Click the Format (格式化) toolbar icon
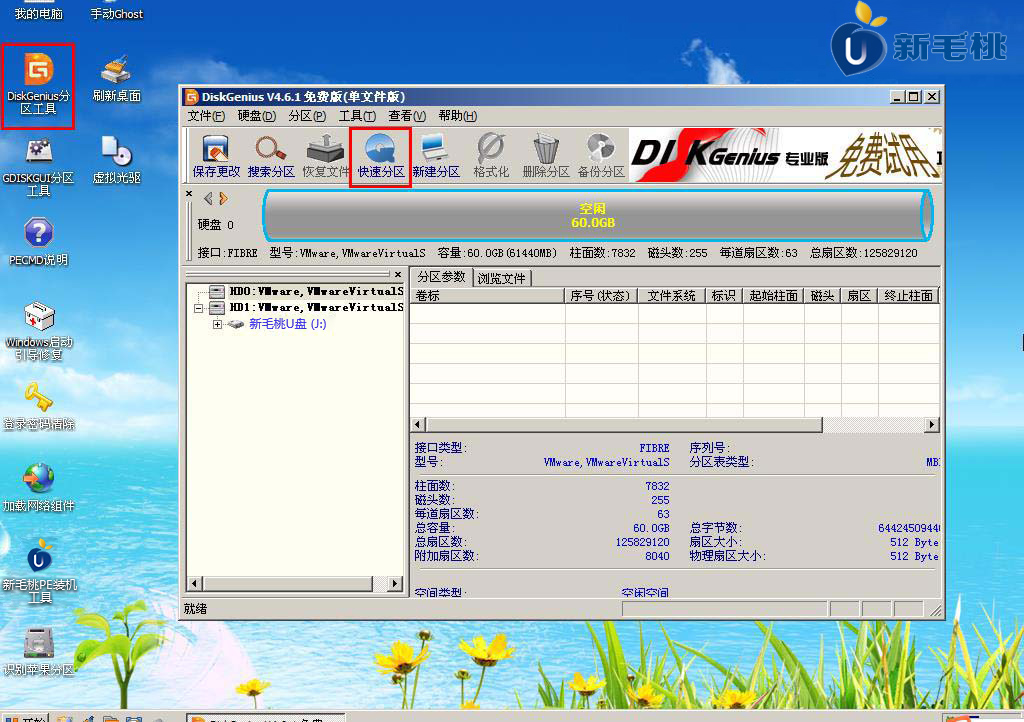 [x=490, y=156]
